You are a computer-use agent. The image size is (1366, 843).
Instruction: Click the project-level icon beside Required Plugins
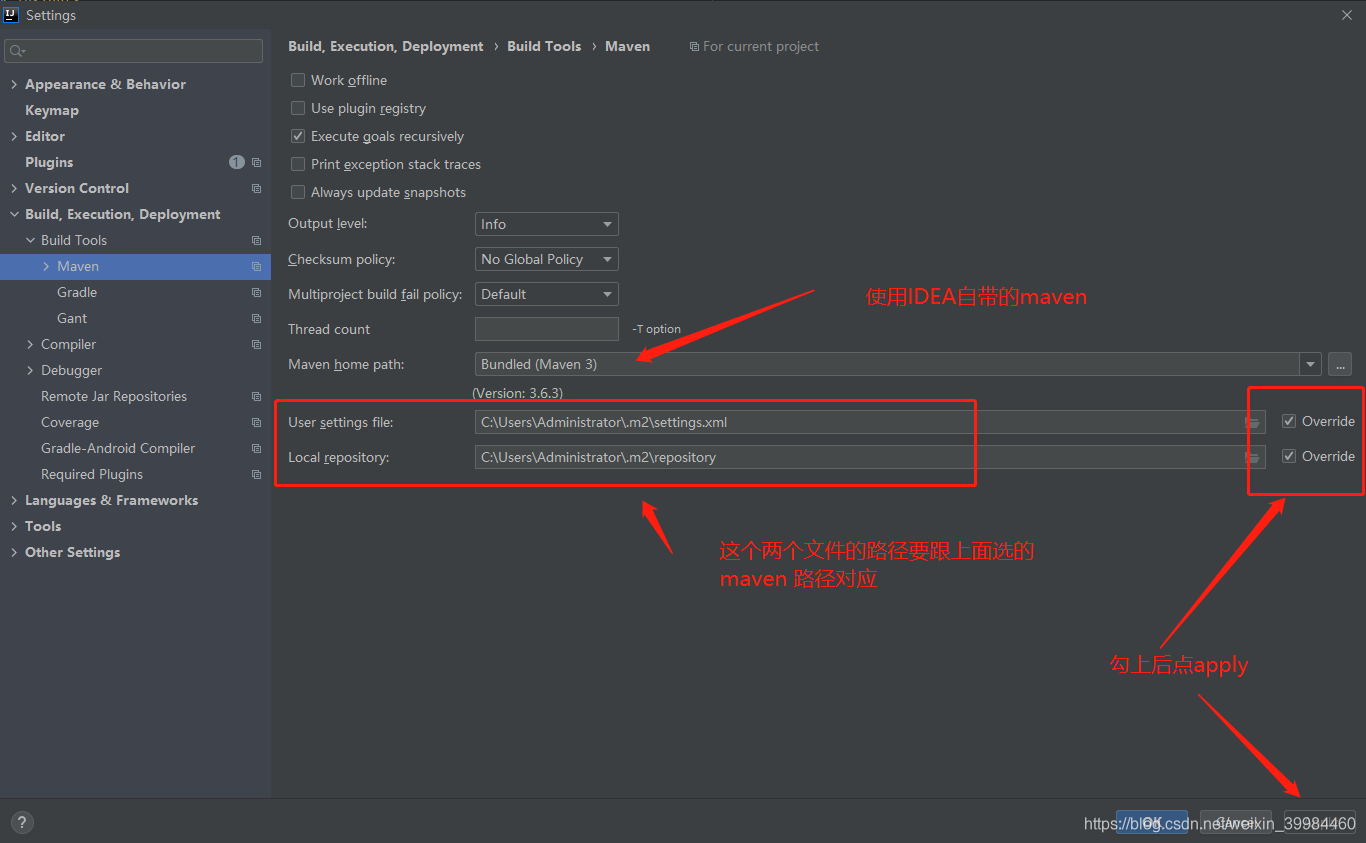[x=256, y=474]
